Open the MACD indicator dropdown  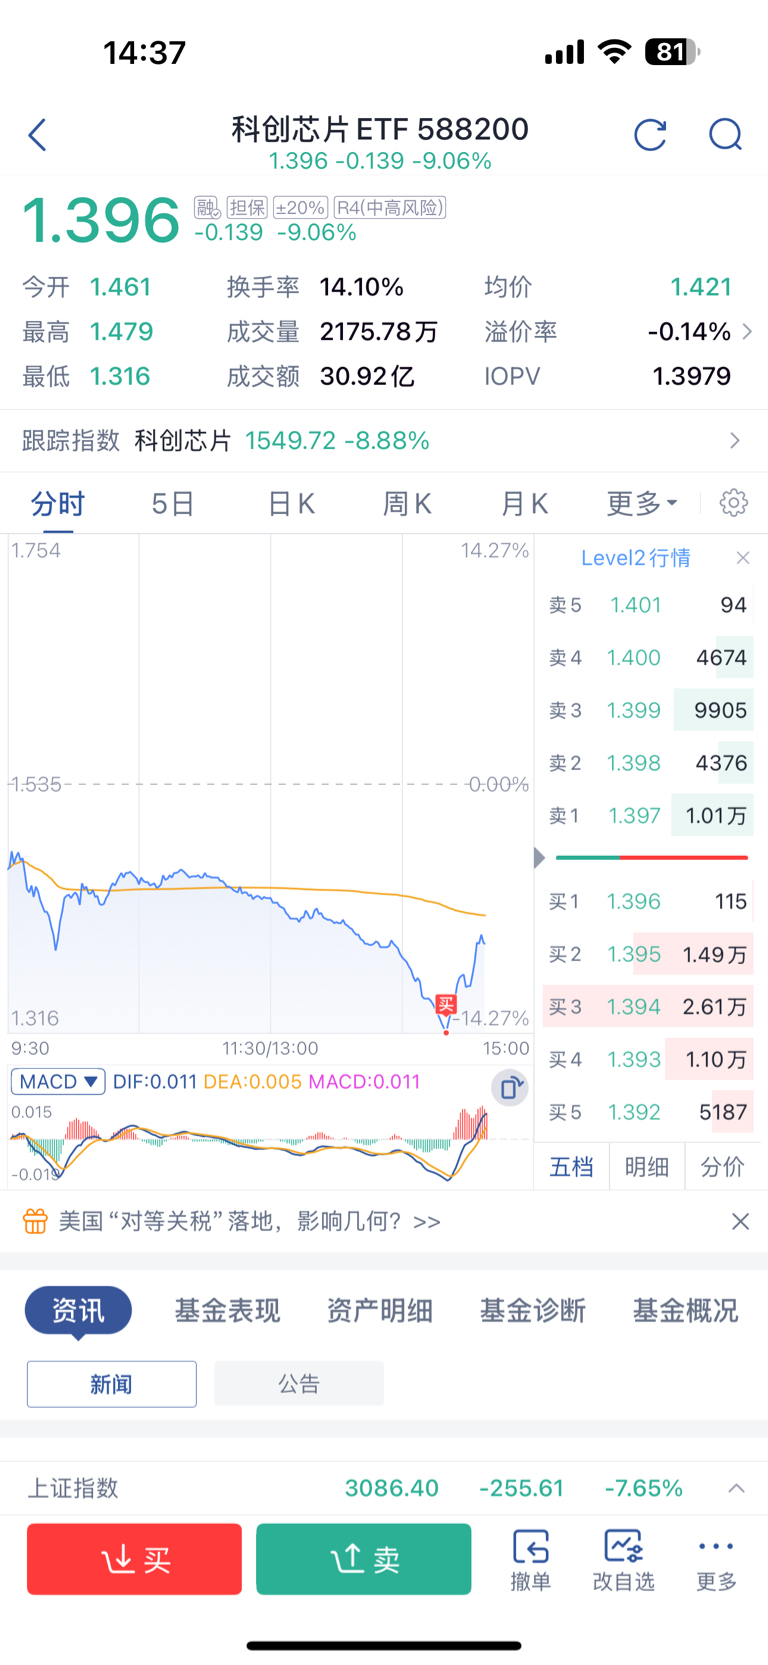[x=57, y=1082]
